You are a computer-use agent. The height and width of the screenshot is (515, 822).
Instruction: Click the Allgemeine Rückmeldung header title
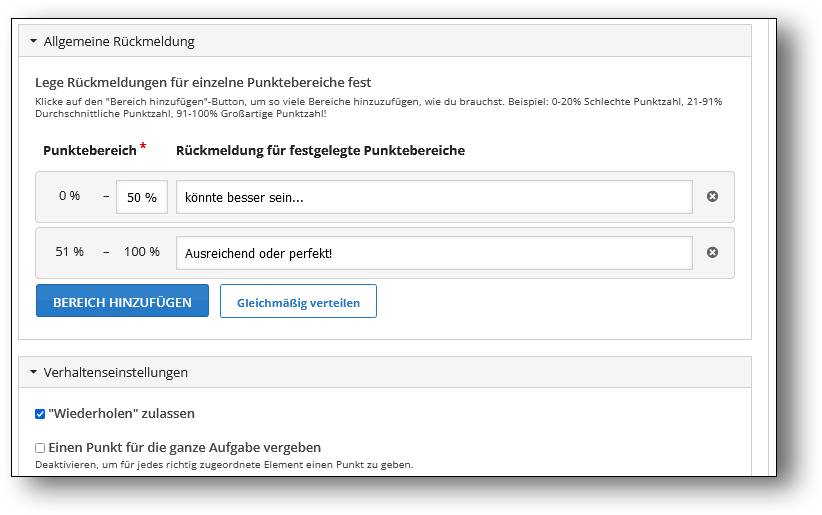119,42
